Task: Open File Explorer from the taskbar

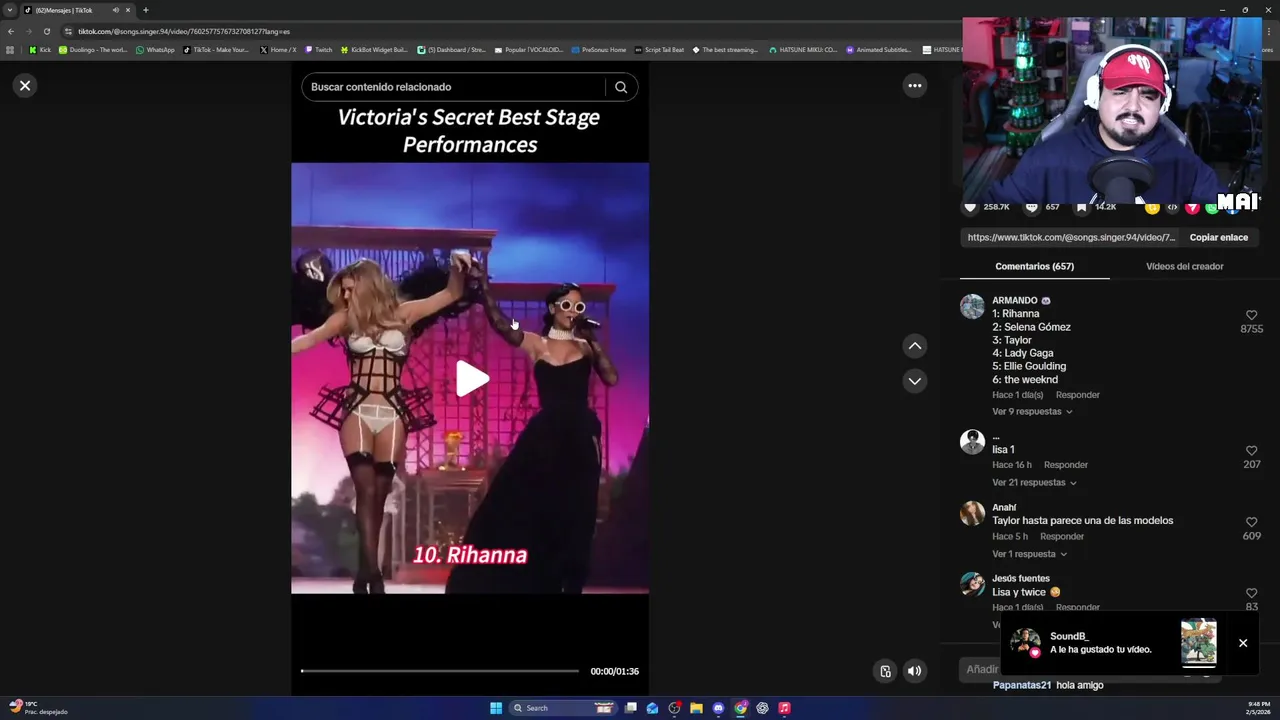Action: (696, 708)
